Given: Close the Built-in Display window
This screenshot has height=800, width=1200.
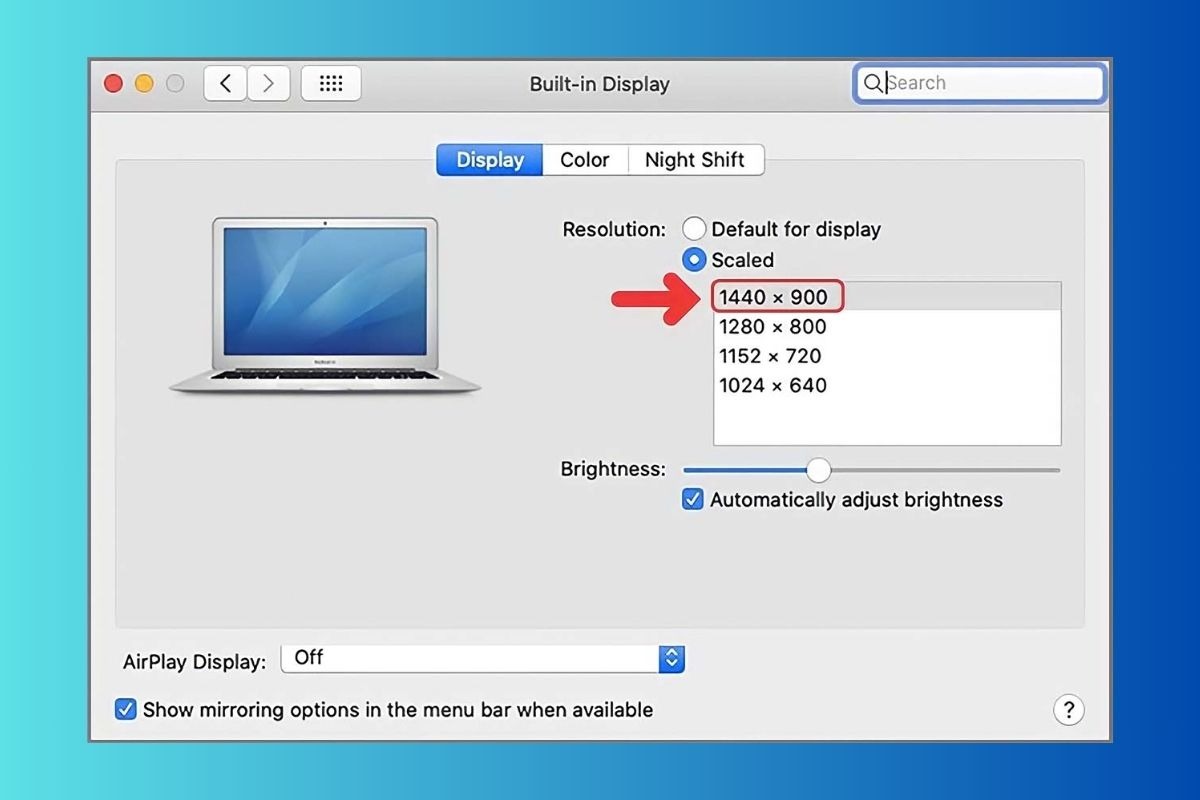Looking at the screenshot, I should tap(114, 84).
